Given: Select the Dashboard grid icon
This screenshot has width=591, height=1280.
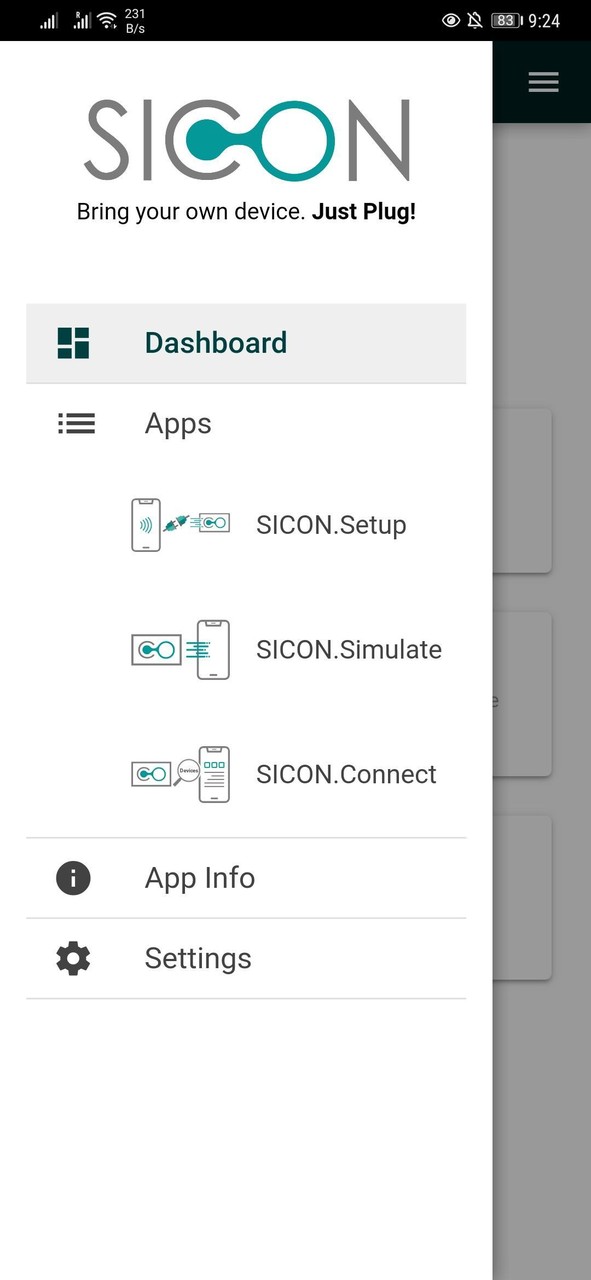Looking at the screenshot, I should click(x=72, y=342).
